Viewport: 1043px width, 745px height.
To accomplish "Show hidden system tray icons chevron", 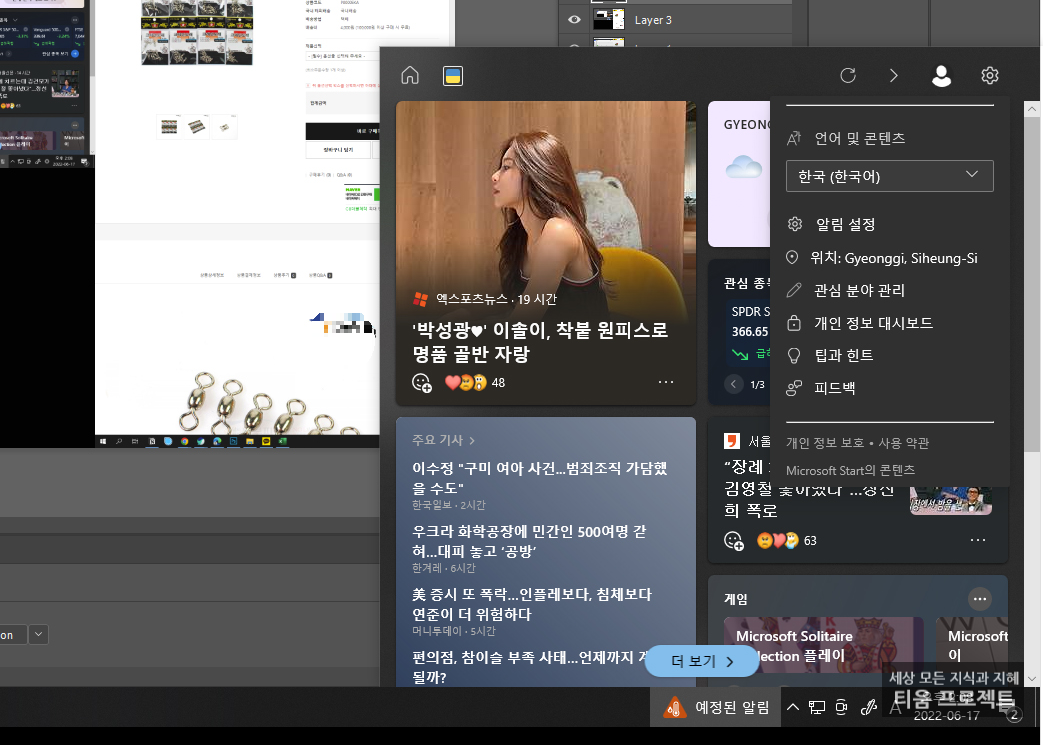I will 793,707.
